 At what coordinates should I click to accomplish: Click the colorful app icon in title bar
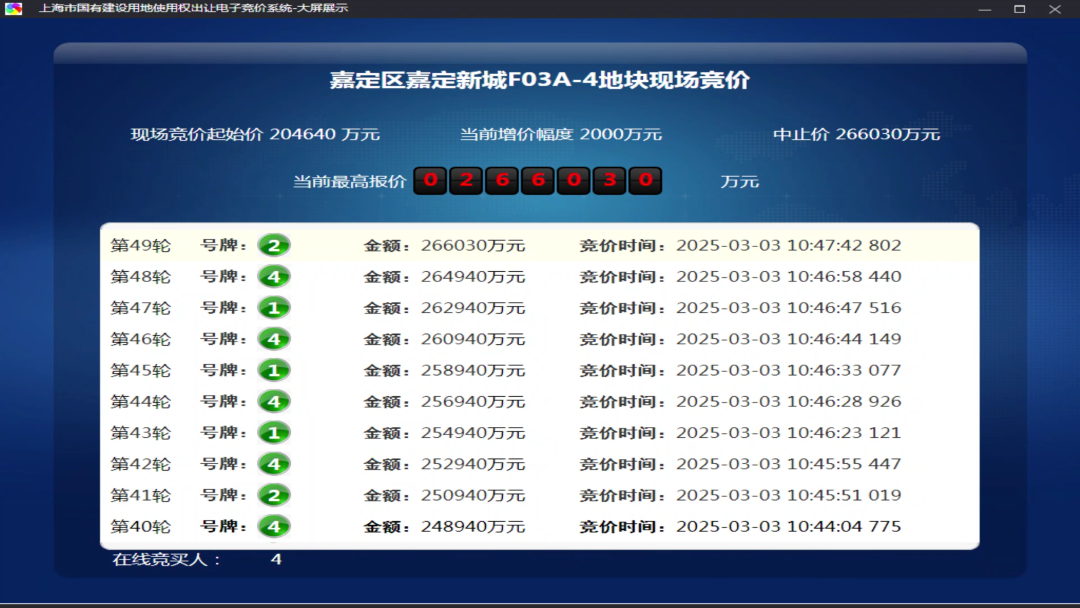(x=13, y=9)
